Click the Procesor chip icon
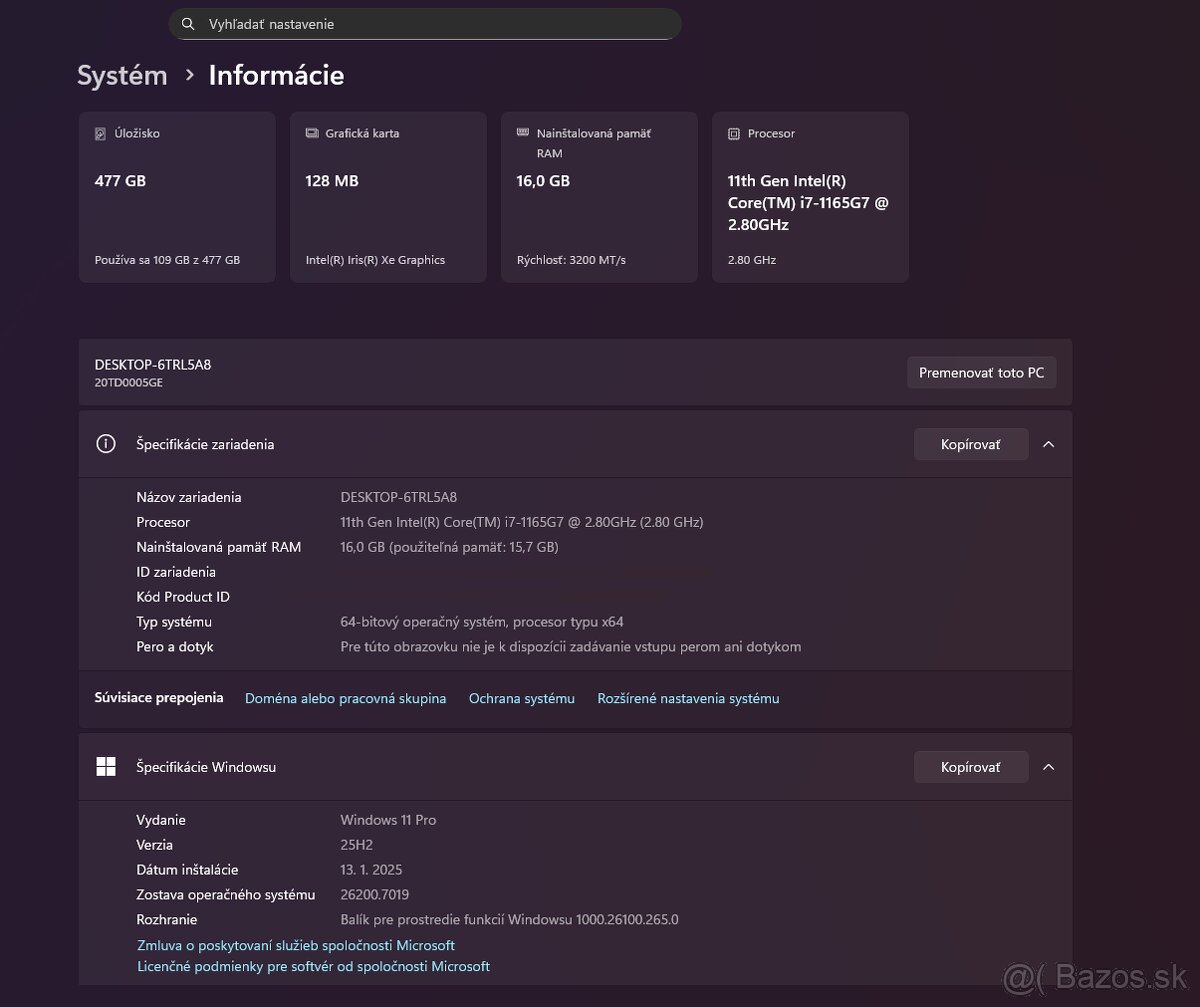This screenshot has height=1007, width=1200. pos(734,133)
